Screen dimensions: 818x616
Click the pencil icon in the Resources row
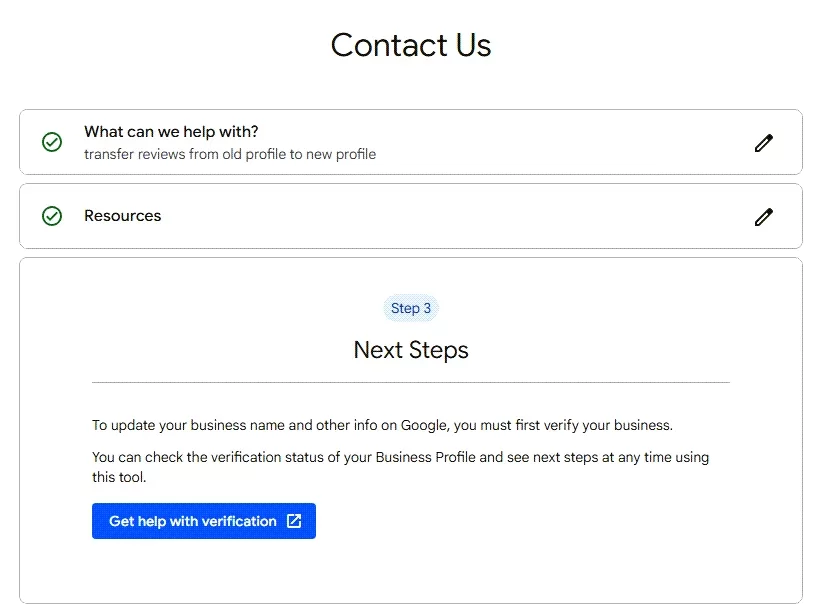pyautogui.click(x=763, y=217)
